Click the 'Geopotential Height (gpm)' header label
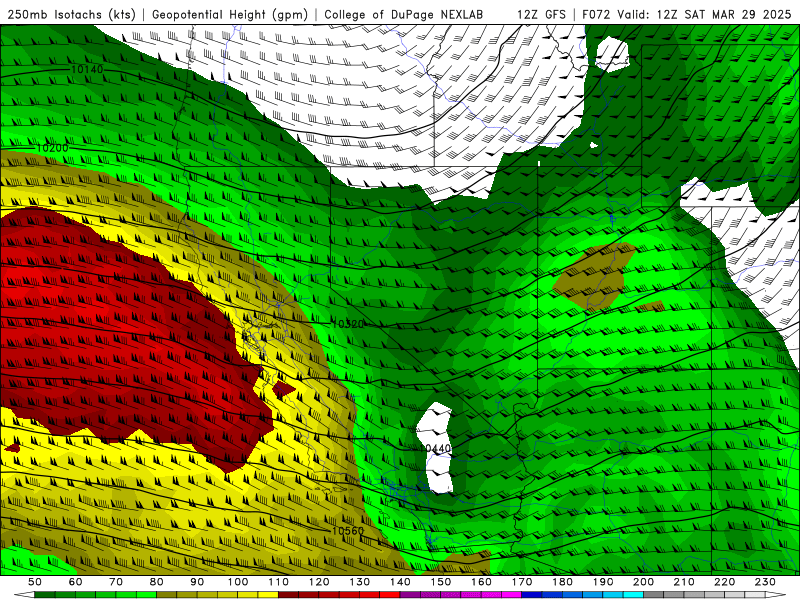 point(230,14)
